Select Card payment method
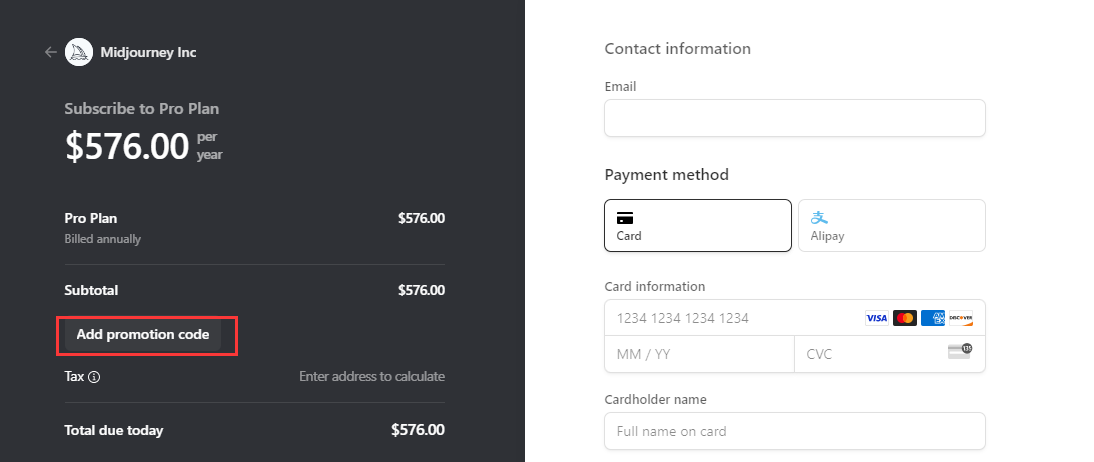The width and height of the screenshot is (1094, 462). click(x=698, y=225)
